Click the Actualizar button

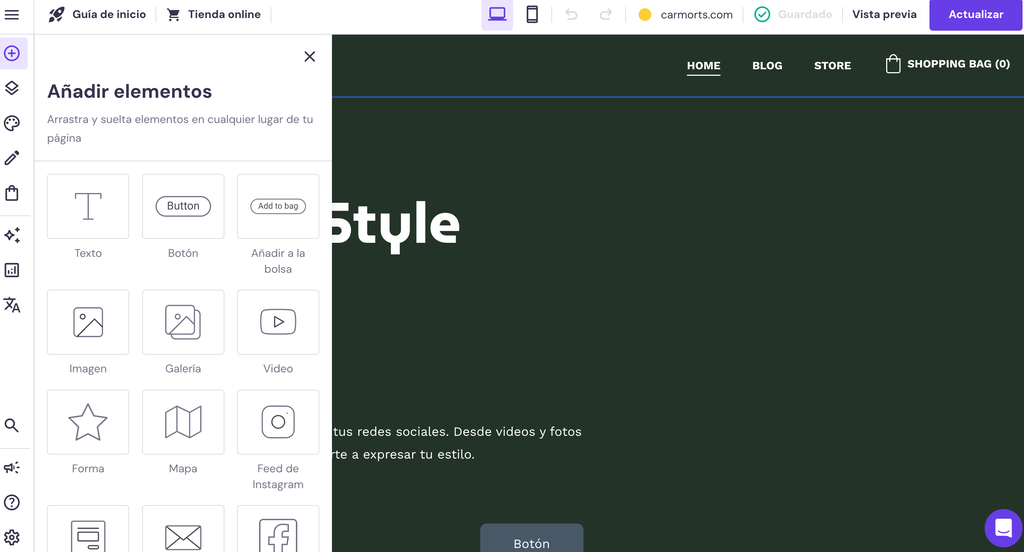click(975, 15)
